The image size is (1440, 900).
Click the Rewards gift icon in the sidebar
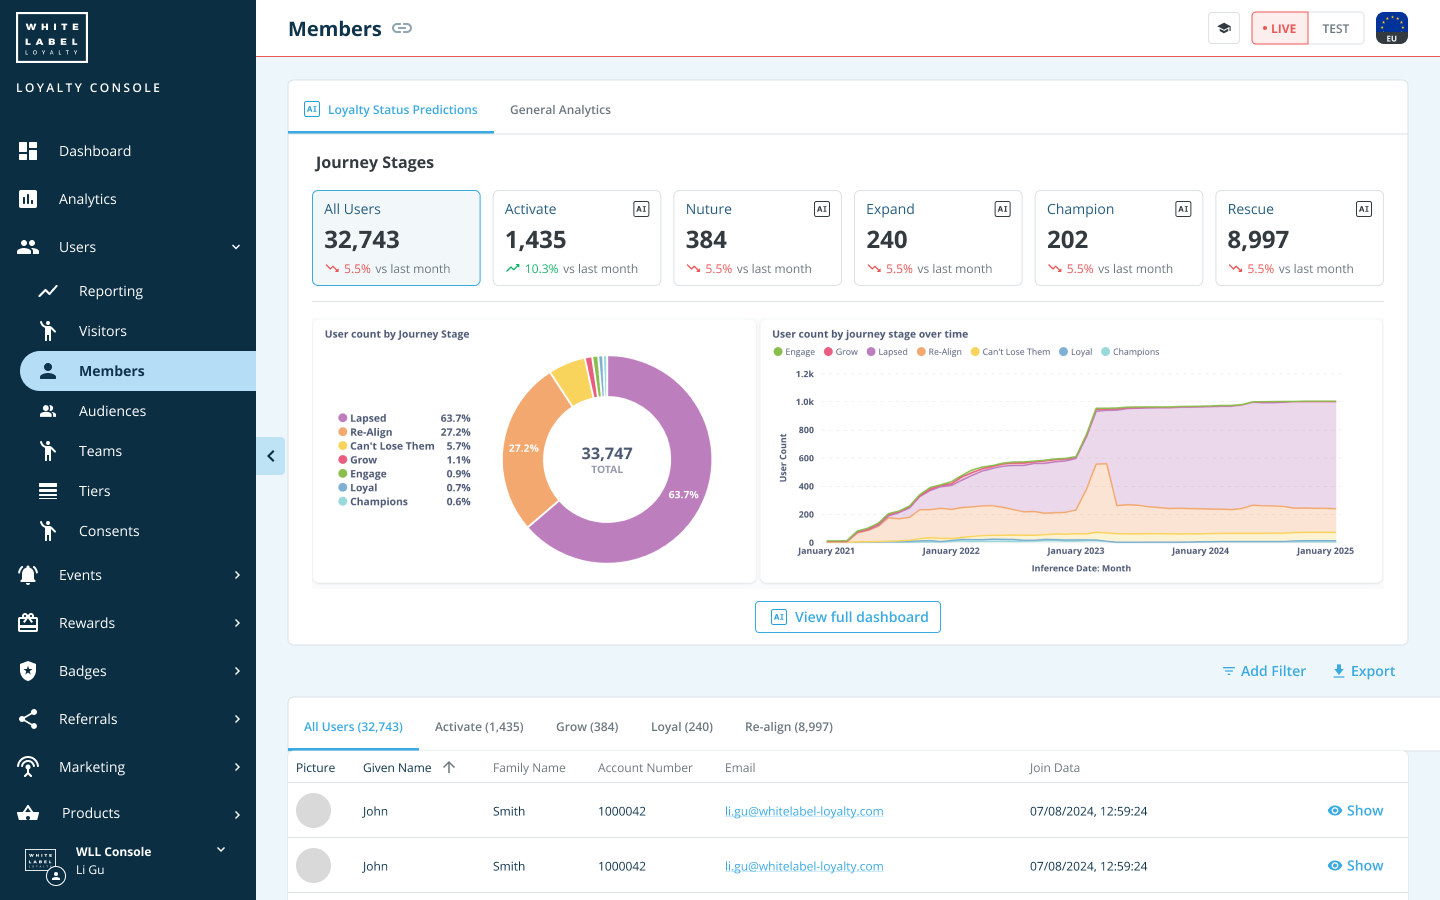29,622
